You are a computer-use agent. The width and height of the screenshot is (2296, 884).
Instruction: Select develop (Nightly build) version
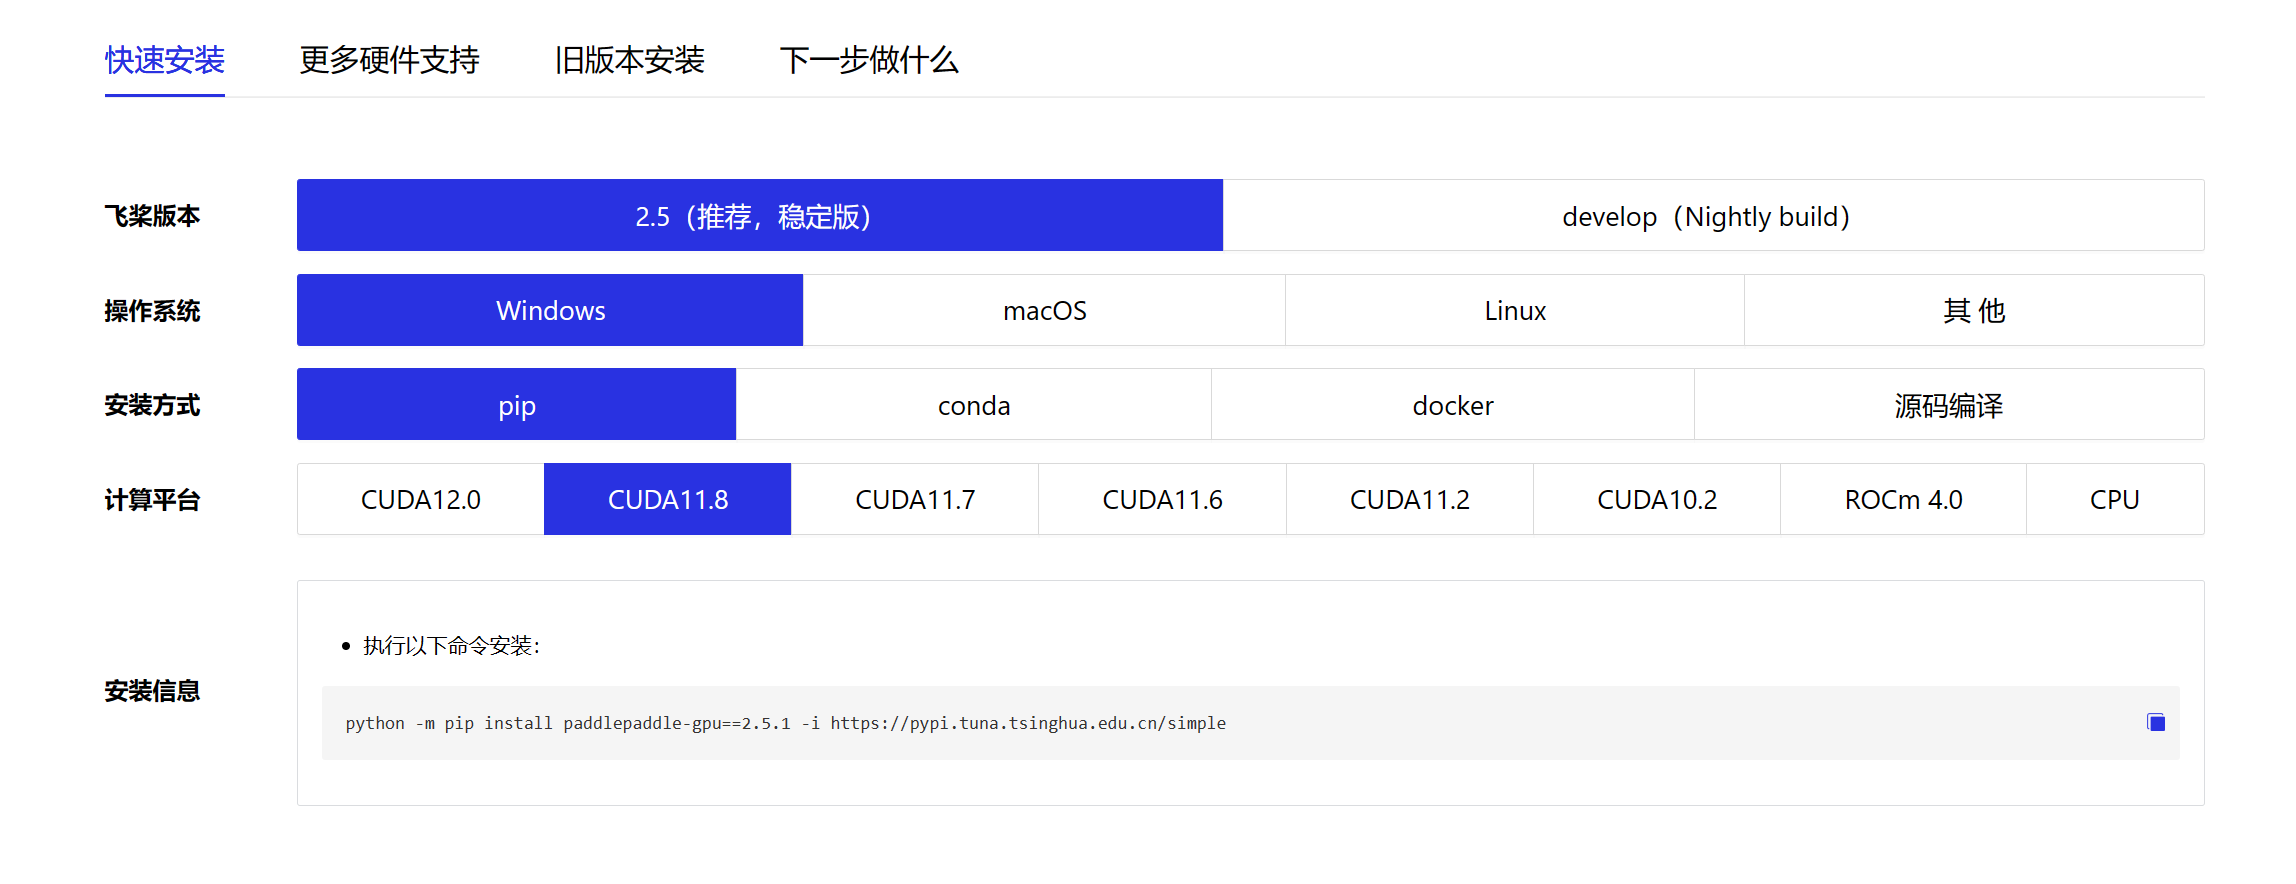click(x=1714, y=215)
